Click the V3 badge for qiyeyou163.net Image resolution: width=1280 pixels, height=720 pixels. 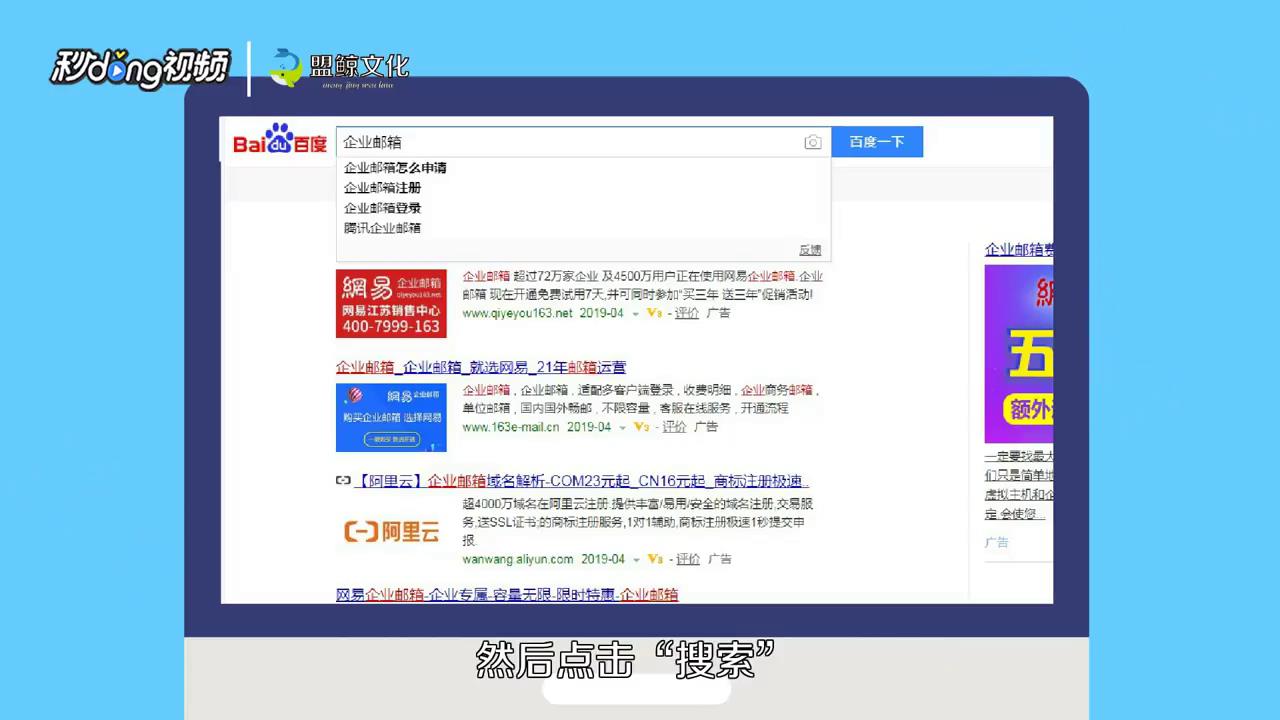pyautogui.click(x=655, y=313)
